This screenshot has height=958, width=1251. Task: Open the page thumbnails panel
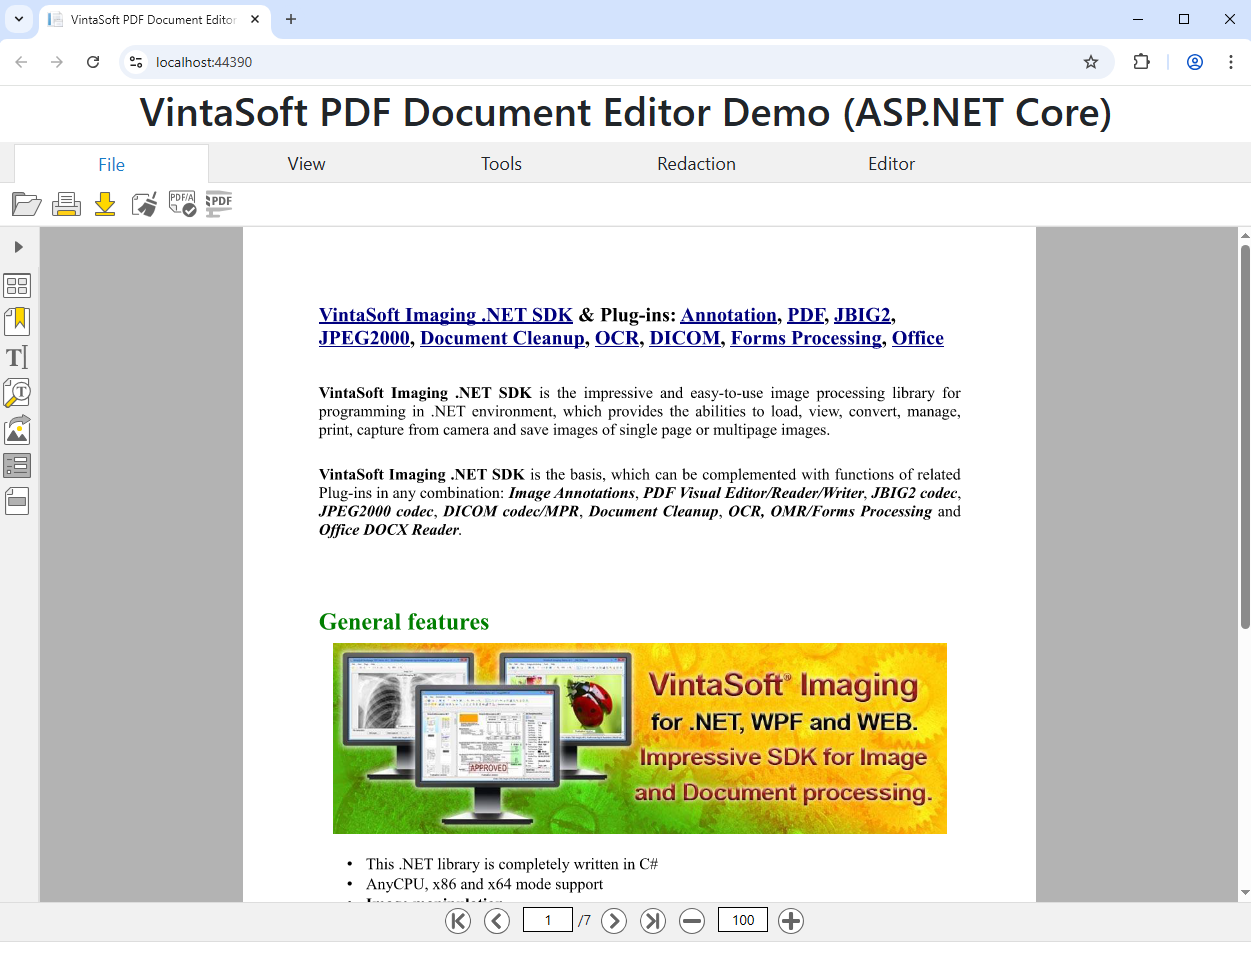[17, 286]
